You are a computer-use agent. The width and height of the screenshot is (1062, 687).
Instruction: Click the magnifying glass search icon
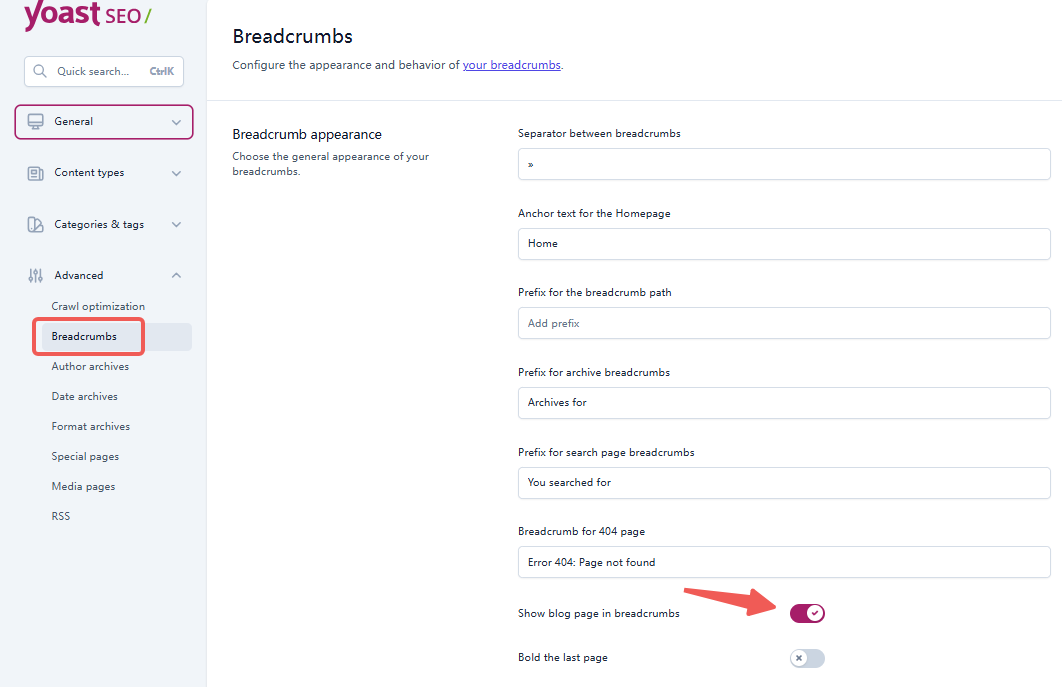coord(40,71)
